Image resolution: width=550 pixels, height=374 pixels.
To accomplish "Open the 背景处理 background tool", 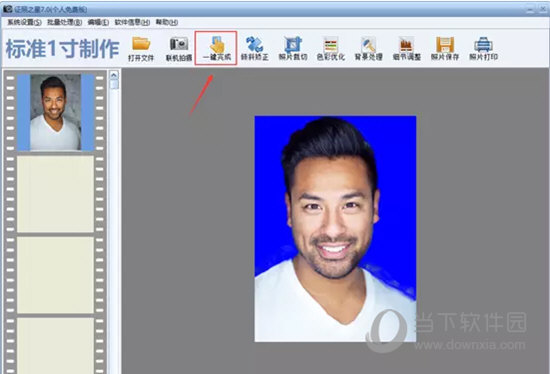I will (369, 49).
